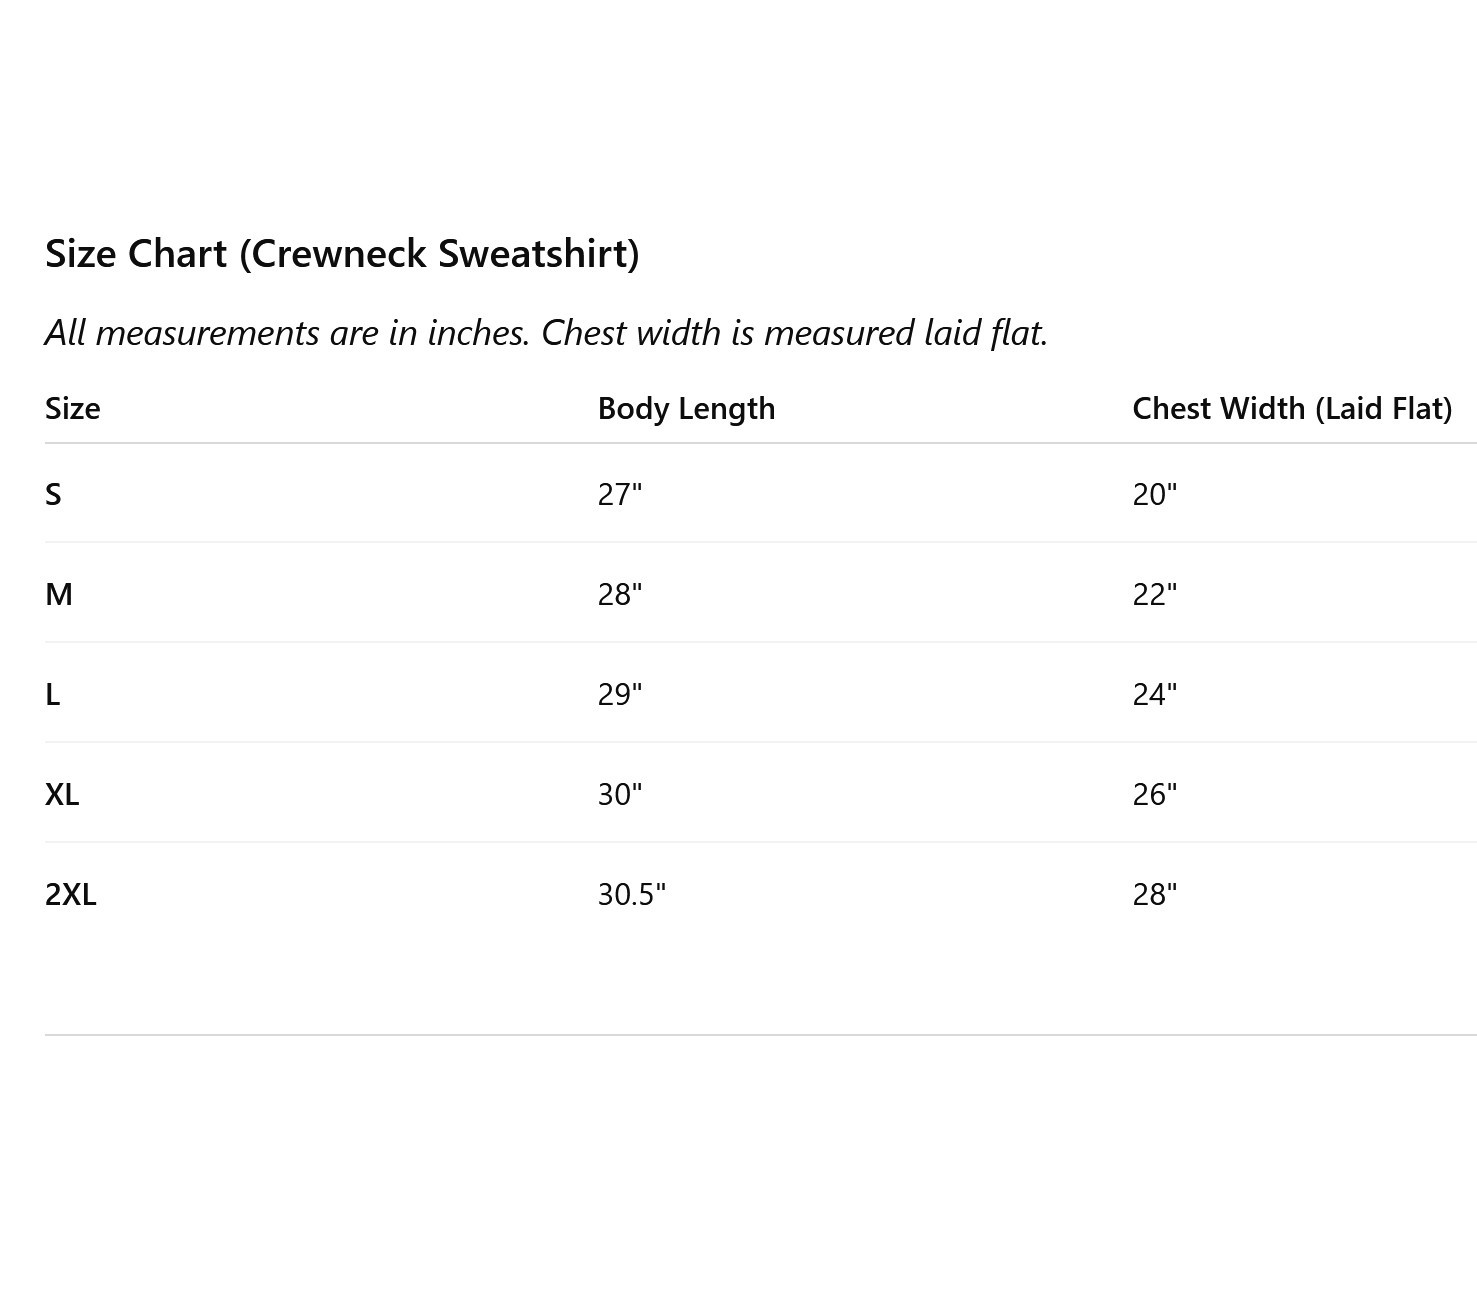Screen dimensions: 1477x1296
Task: Click the Chest Width (Laid Flat) header
Action: click(x=1292, y=408)
